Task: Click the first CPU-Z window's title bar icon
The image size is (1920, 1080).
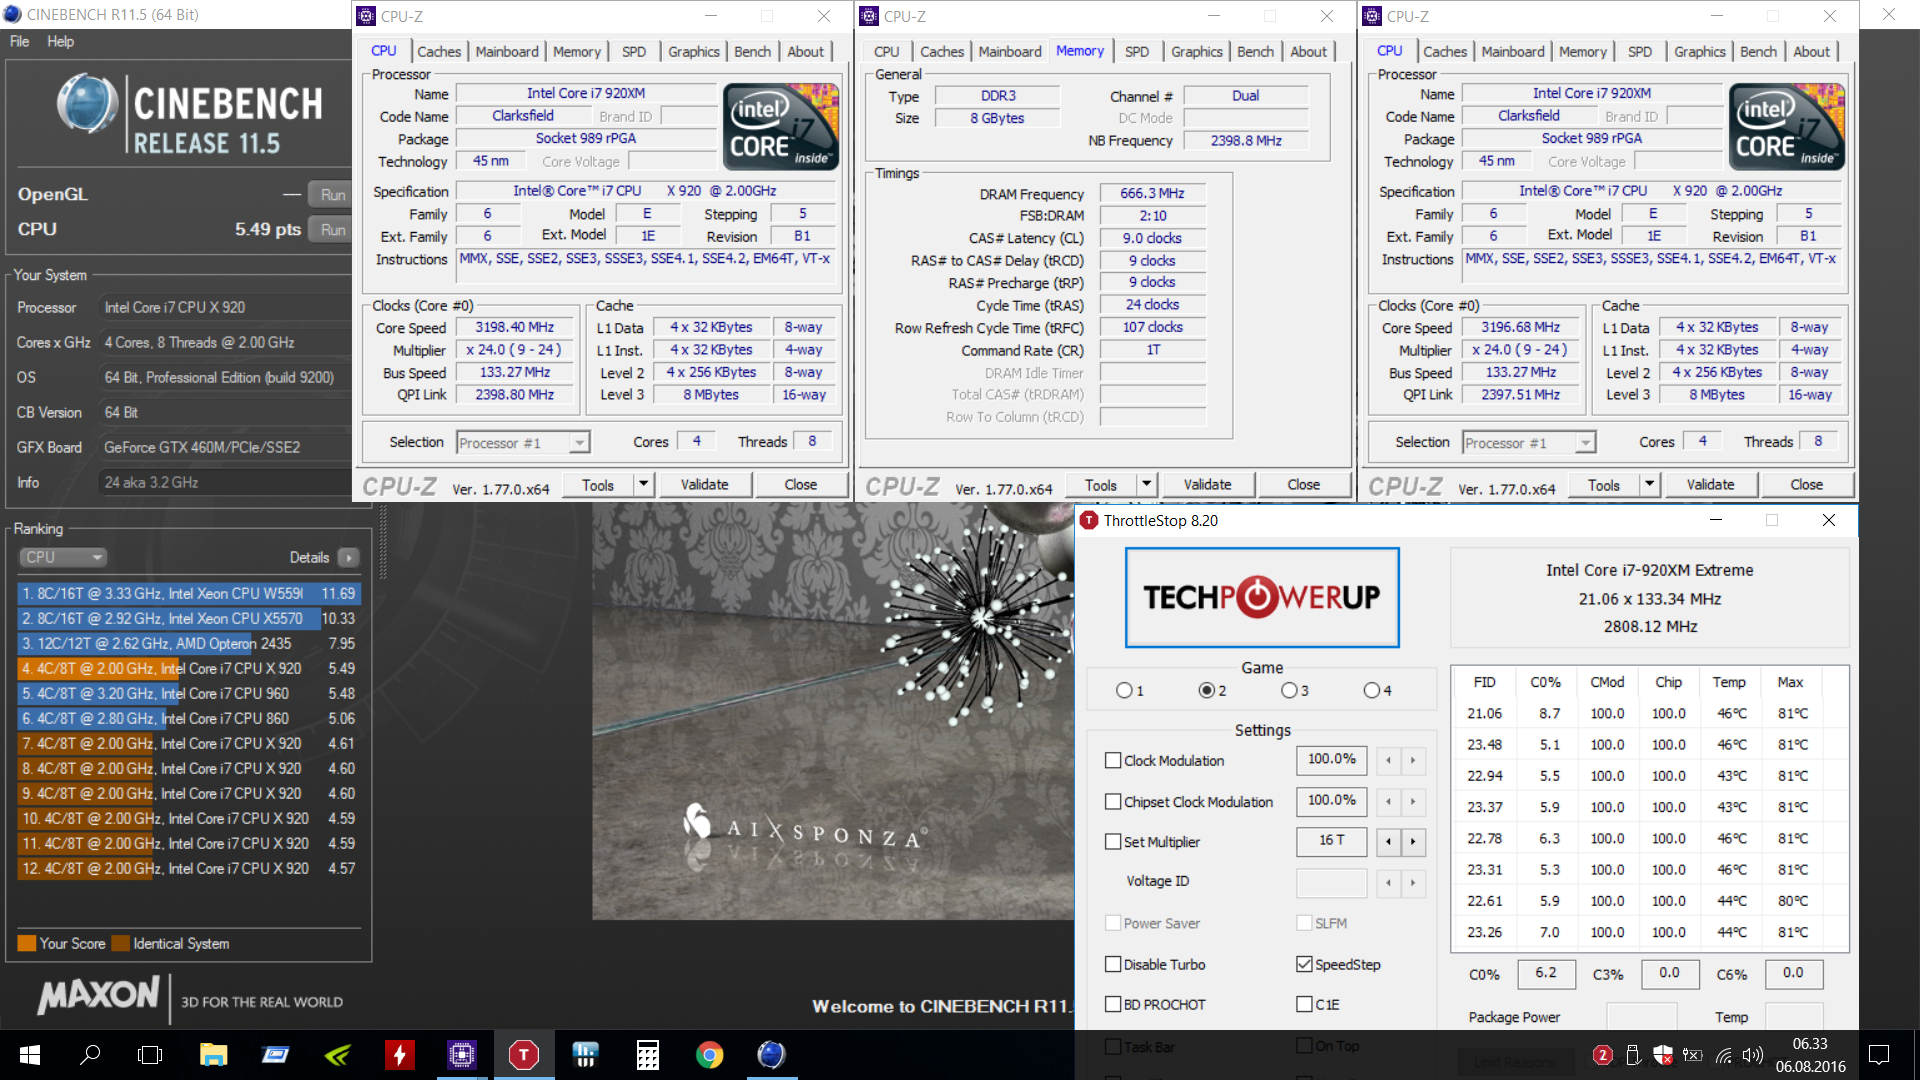Action: point(367,16)
